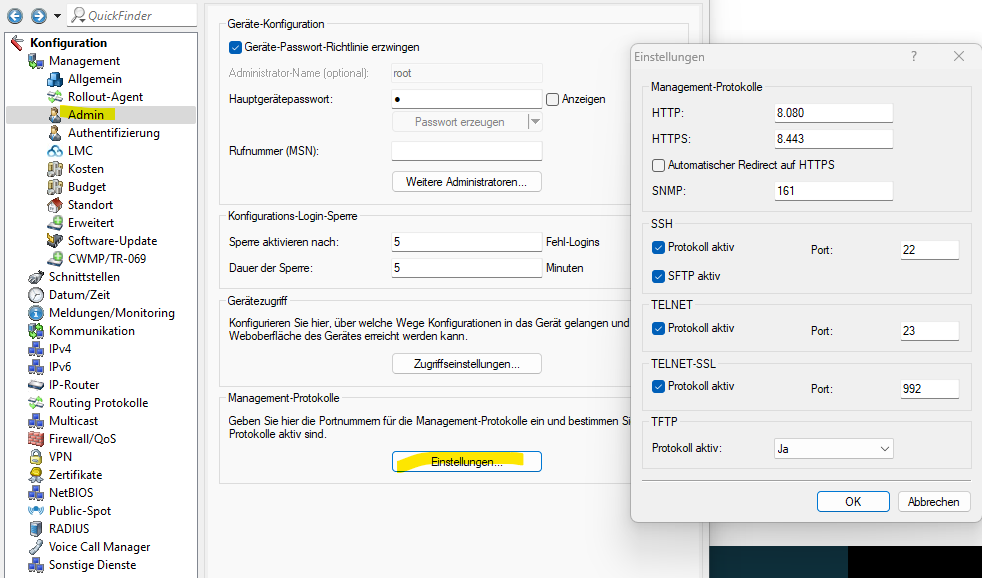Viewport: 982px width, 578px height.
Task: Click the Public-Spot icon
Action: (36, 511)
